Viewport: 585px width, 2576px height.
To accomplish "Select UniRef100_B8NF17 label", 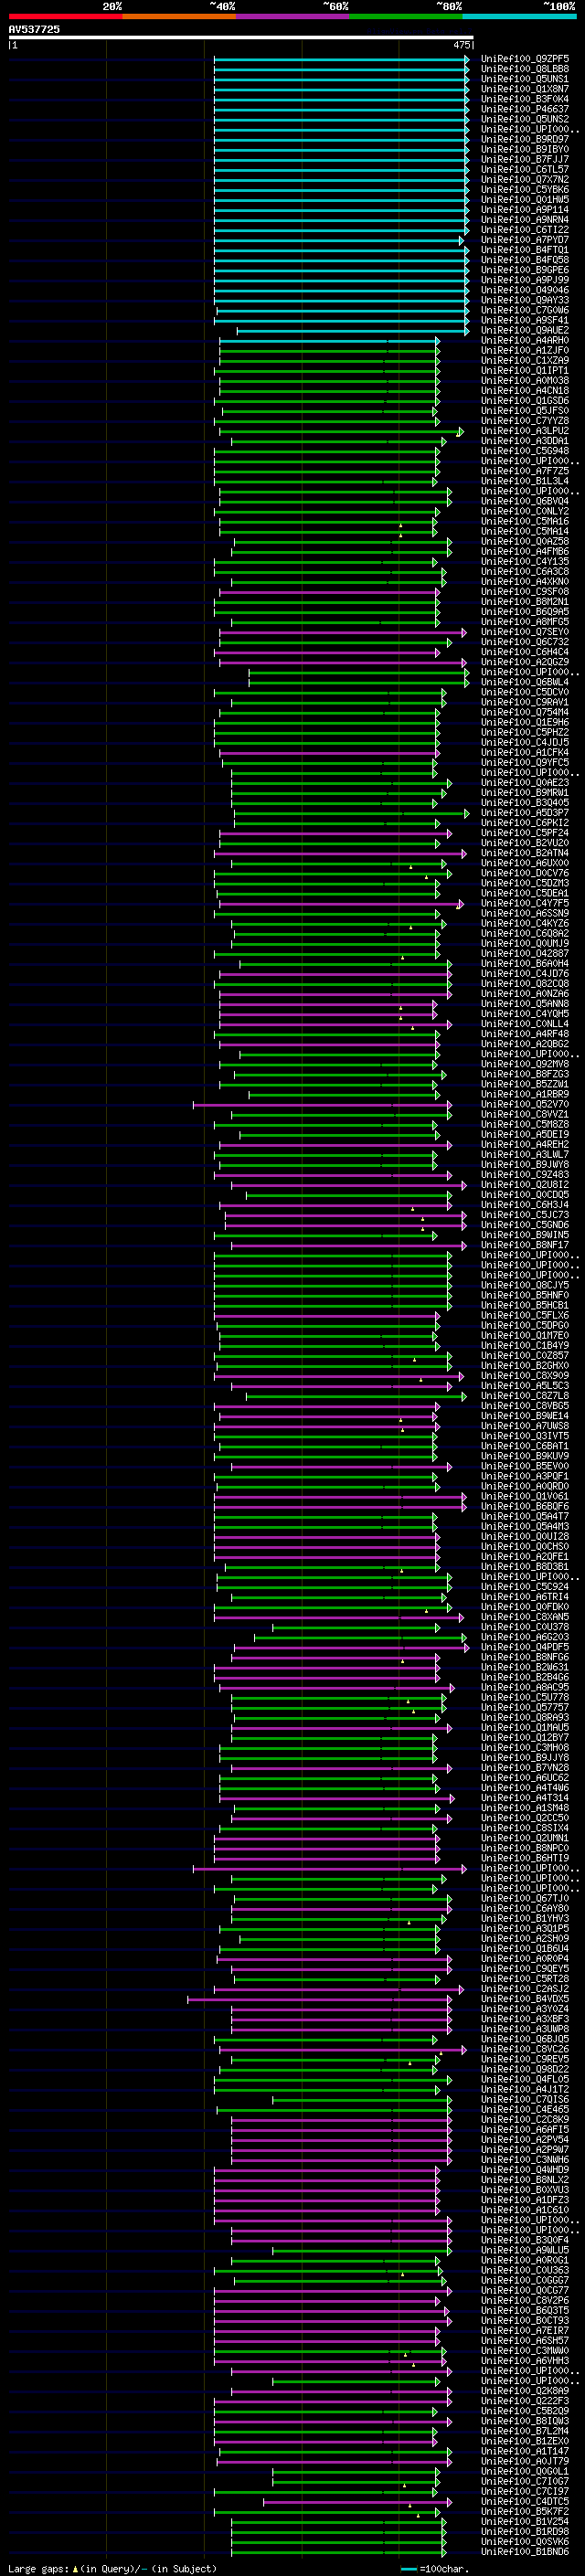I will [x=525, y=1245].
